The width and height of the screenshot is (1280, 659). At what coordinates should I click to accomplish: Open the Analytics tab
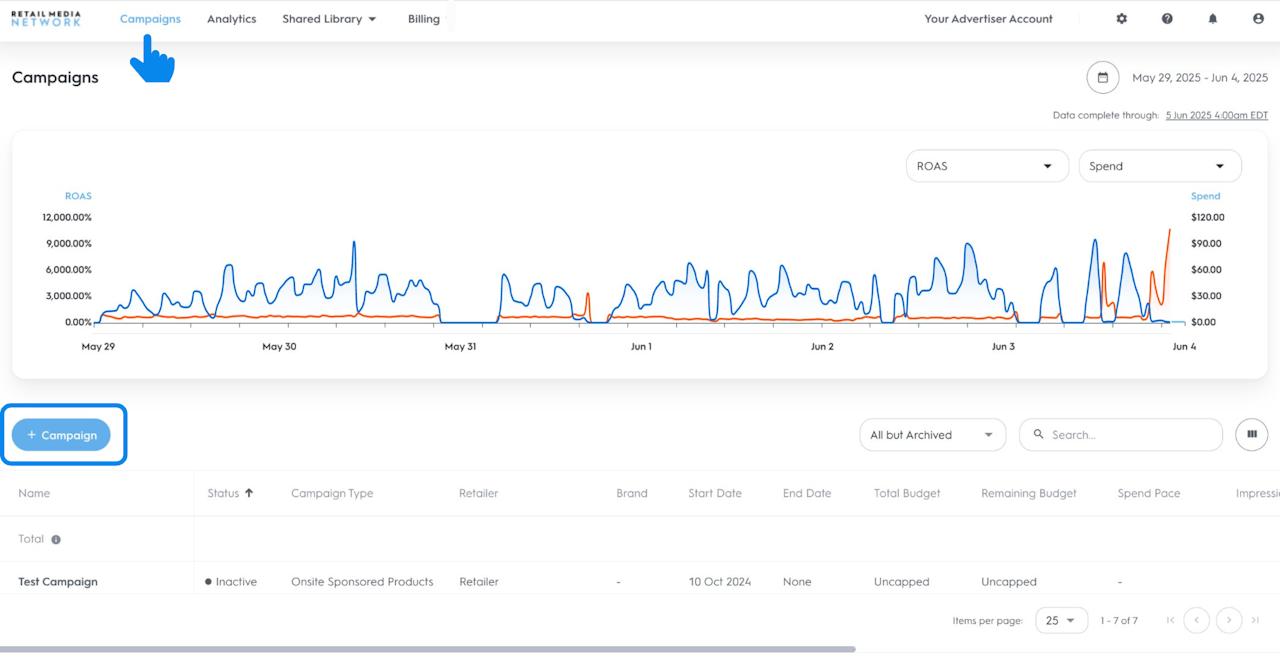tap(232, 19)
